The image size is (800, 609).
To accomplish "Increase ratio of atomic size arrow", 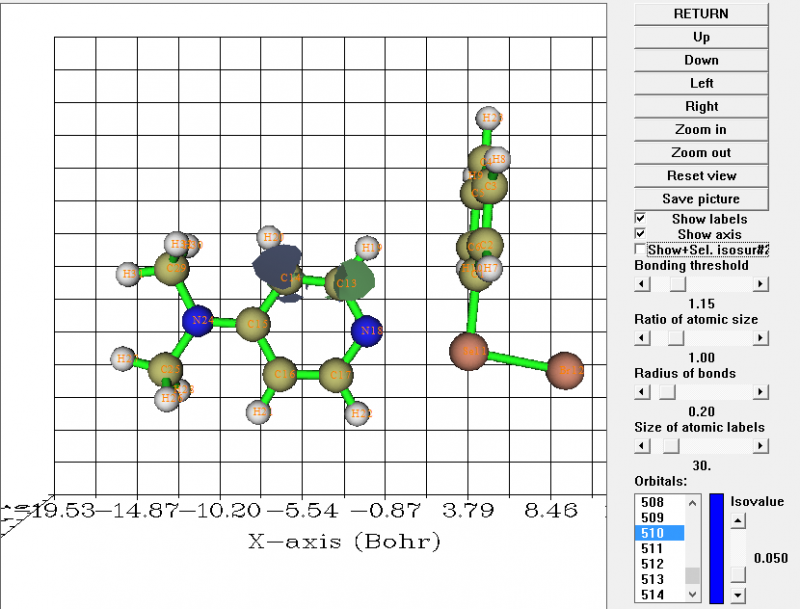I will point(760,338).
